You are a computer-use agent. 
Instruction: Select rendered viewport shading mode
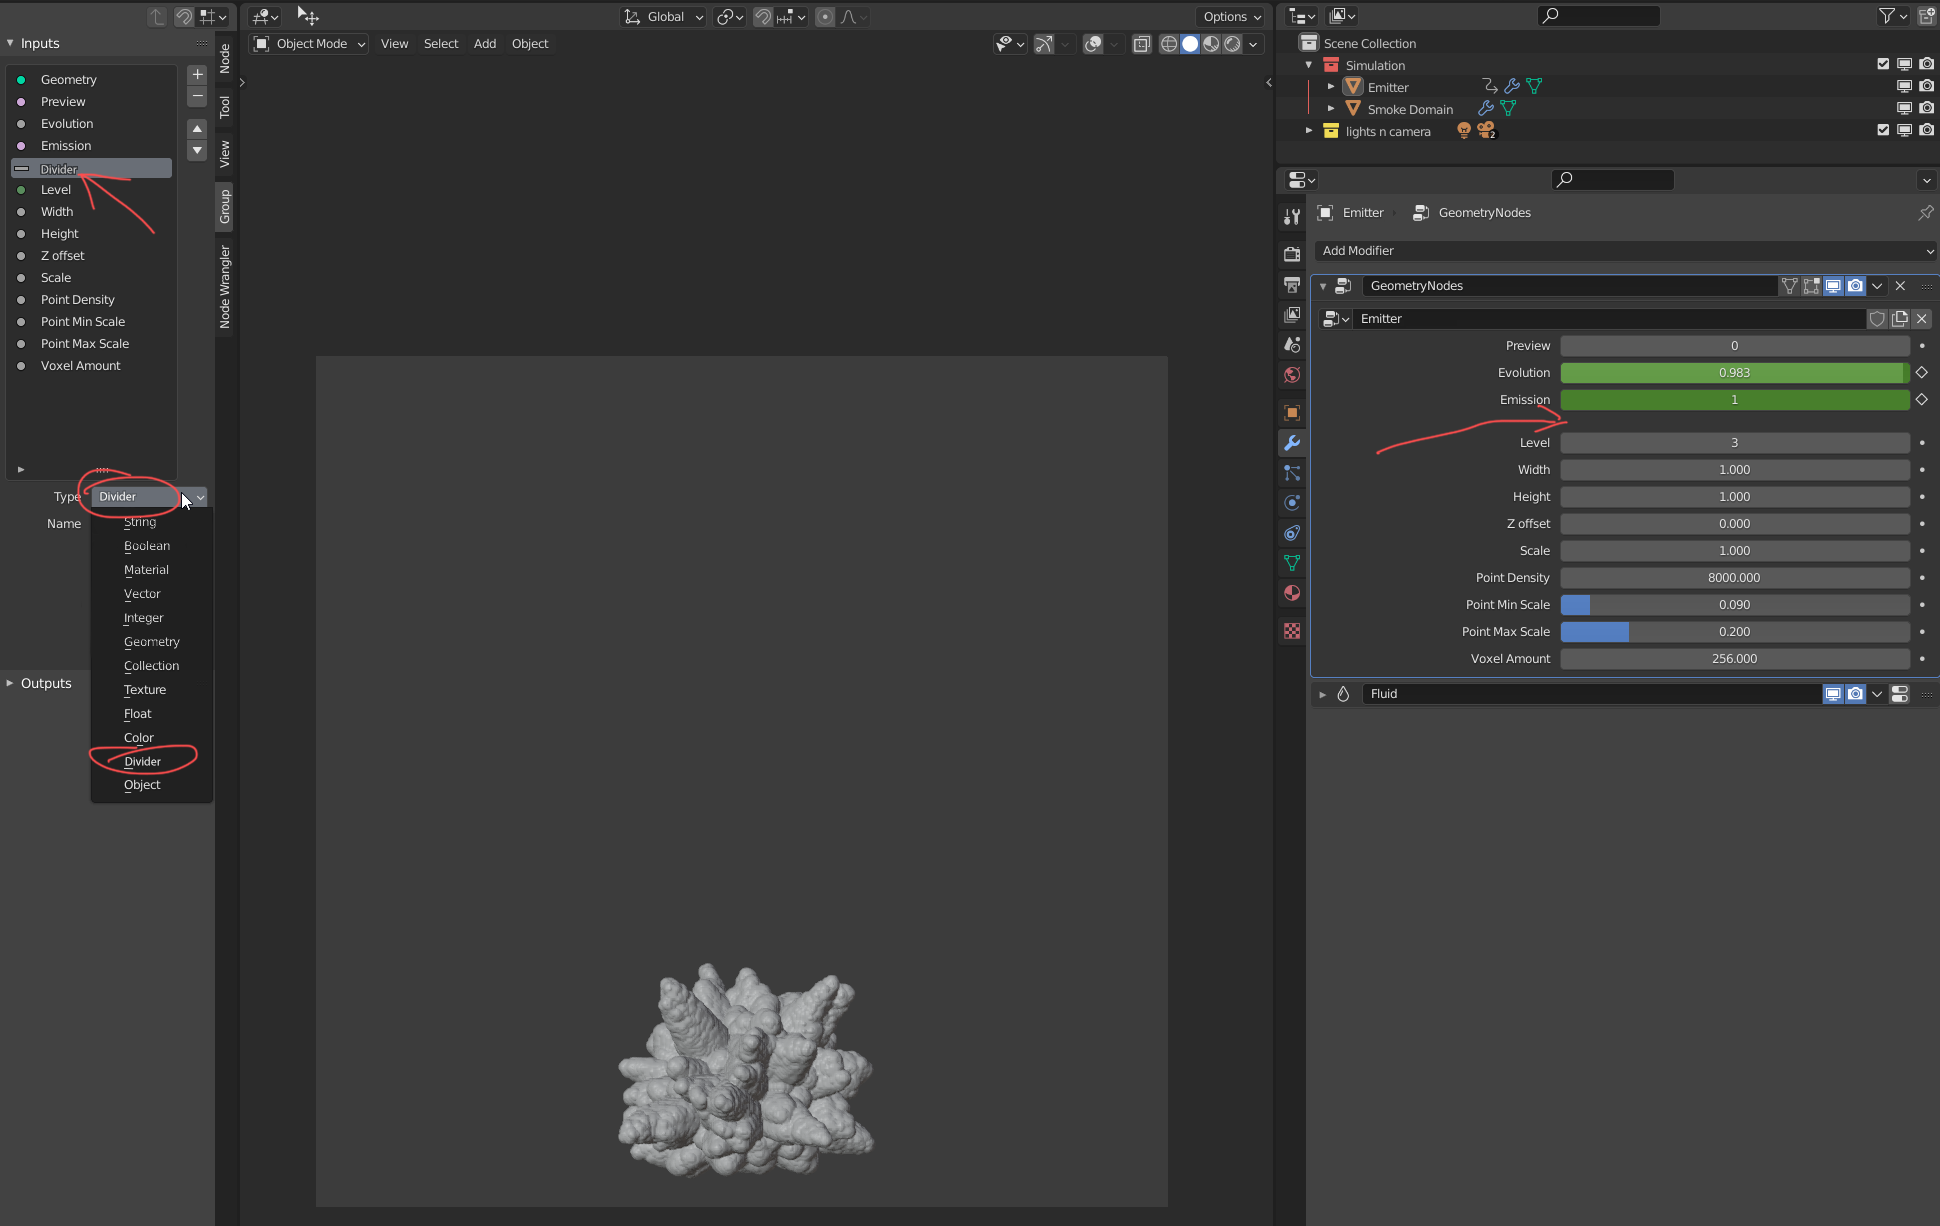click(x=1232, y=44)
